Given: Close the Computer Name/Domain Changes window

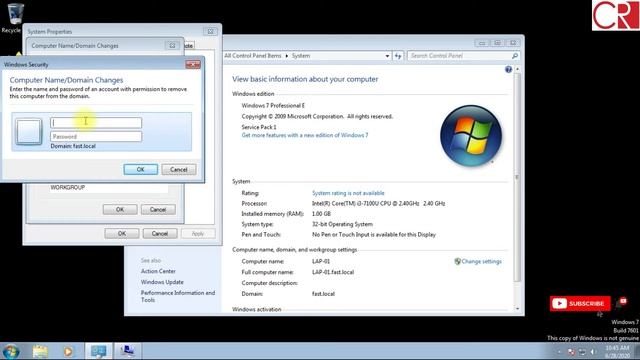Looking at the screenshot, I should pos(172,46).
